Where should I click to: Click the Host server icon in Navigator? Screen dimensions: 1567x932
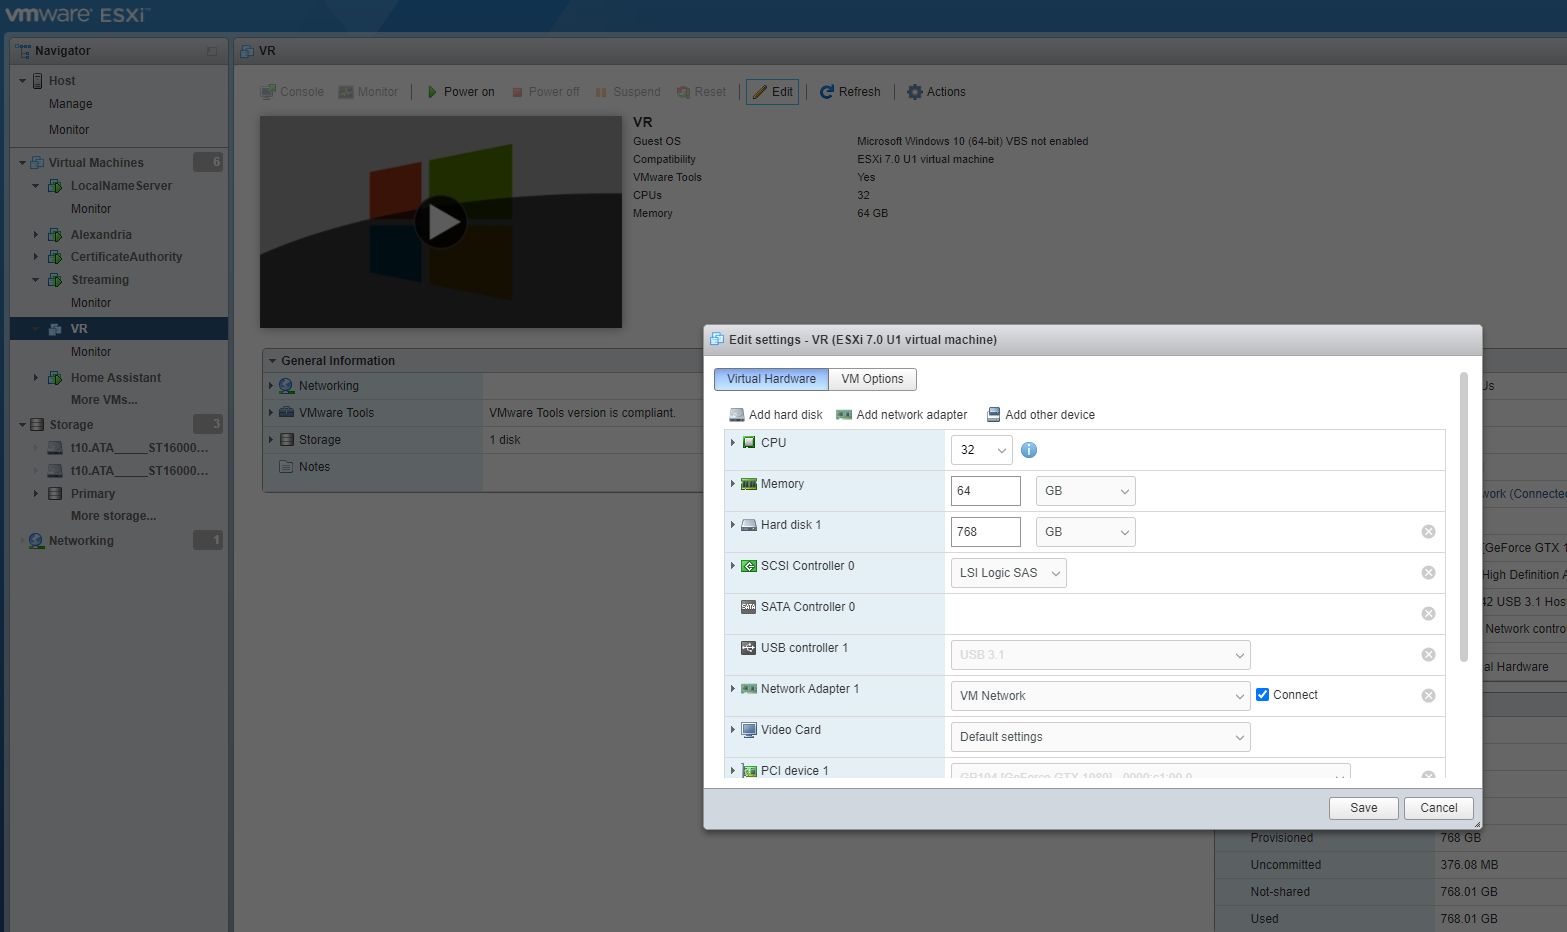click(x=38, y=81)
